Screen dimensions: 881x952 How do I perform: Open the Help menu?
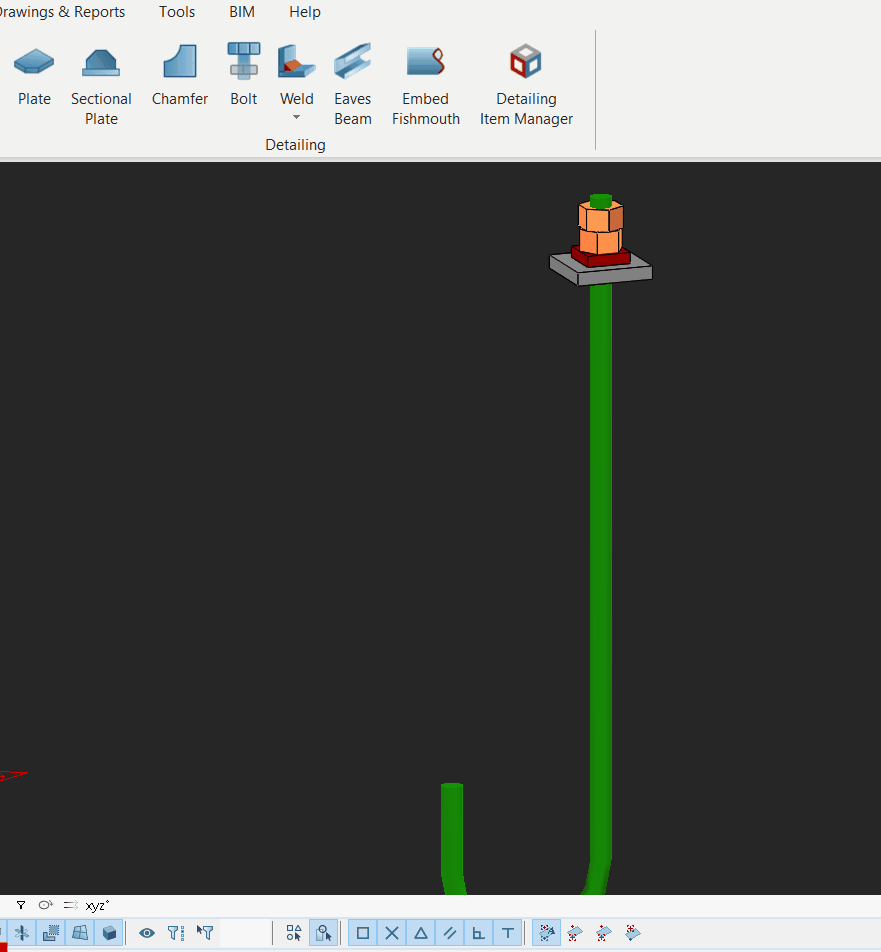coord(305,12)
